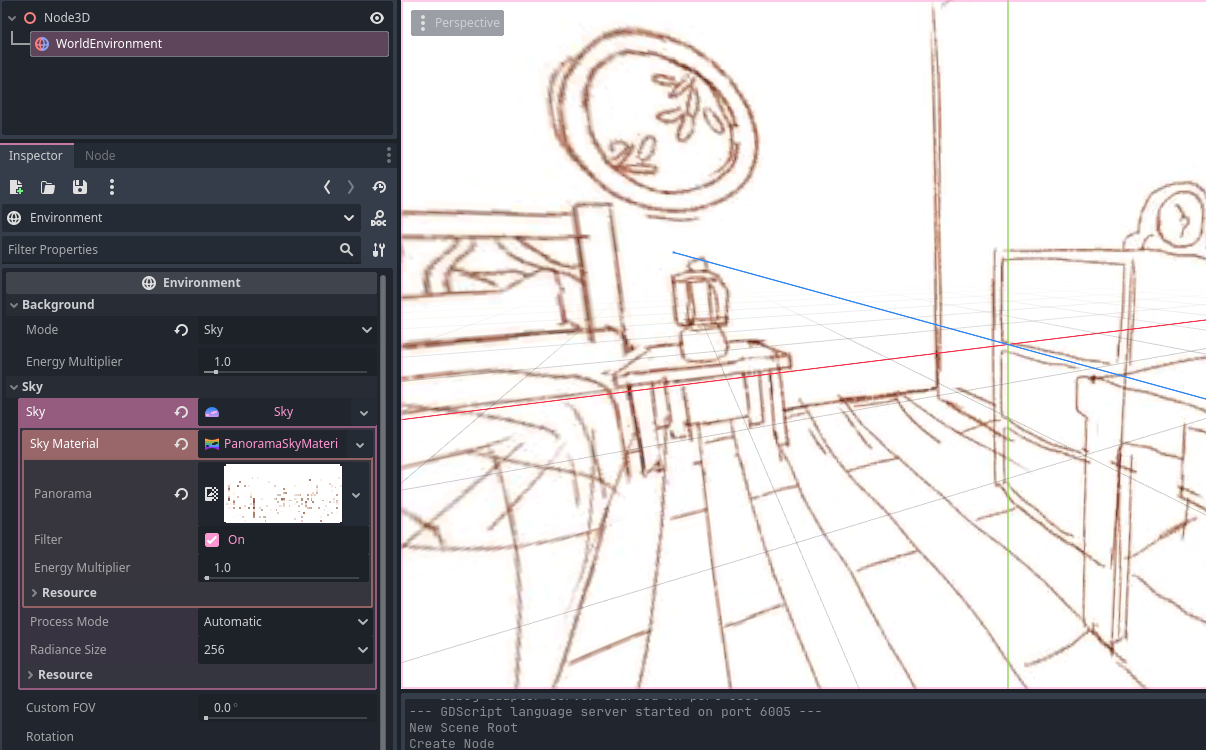The height and width of the screenshot is (750, 1206).
Task: Revert the Sky Material property
Action: pyautogui.click(x=181, y=444)
